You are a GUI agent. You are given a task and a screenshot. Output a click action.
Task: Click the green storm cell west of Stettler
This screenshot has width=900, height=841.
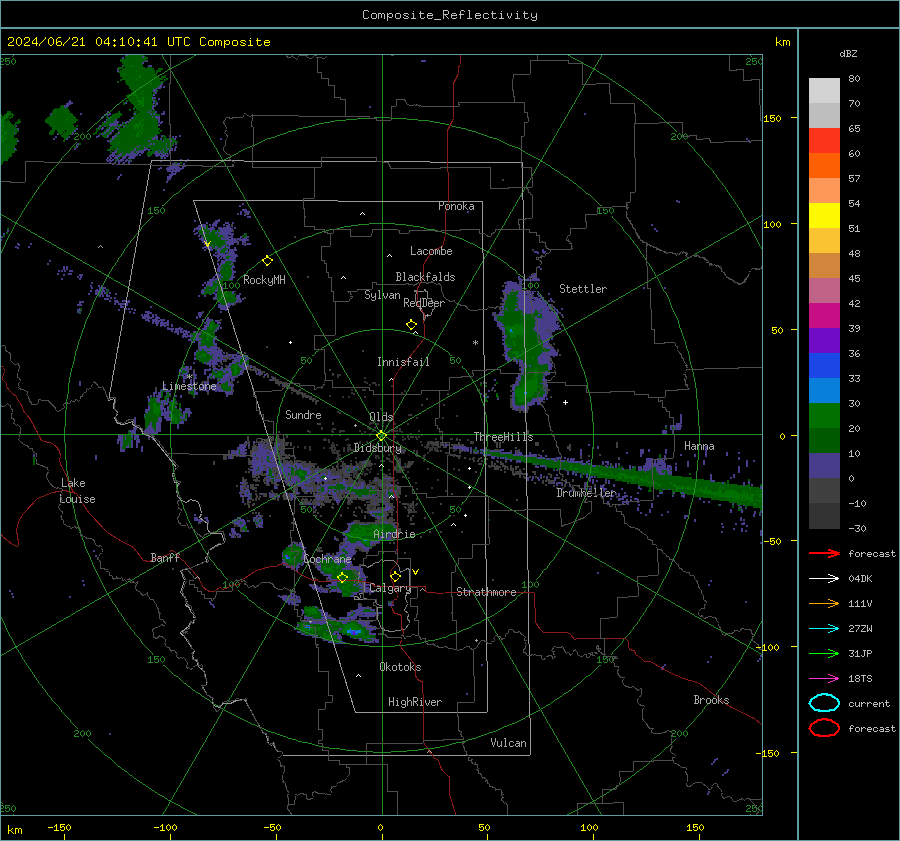pyautogui.click(x=527, y=346)
